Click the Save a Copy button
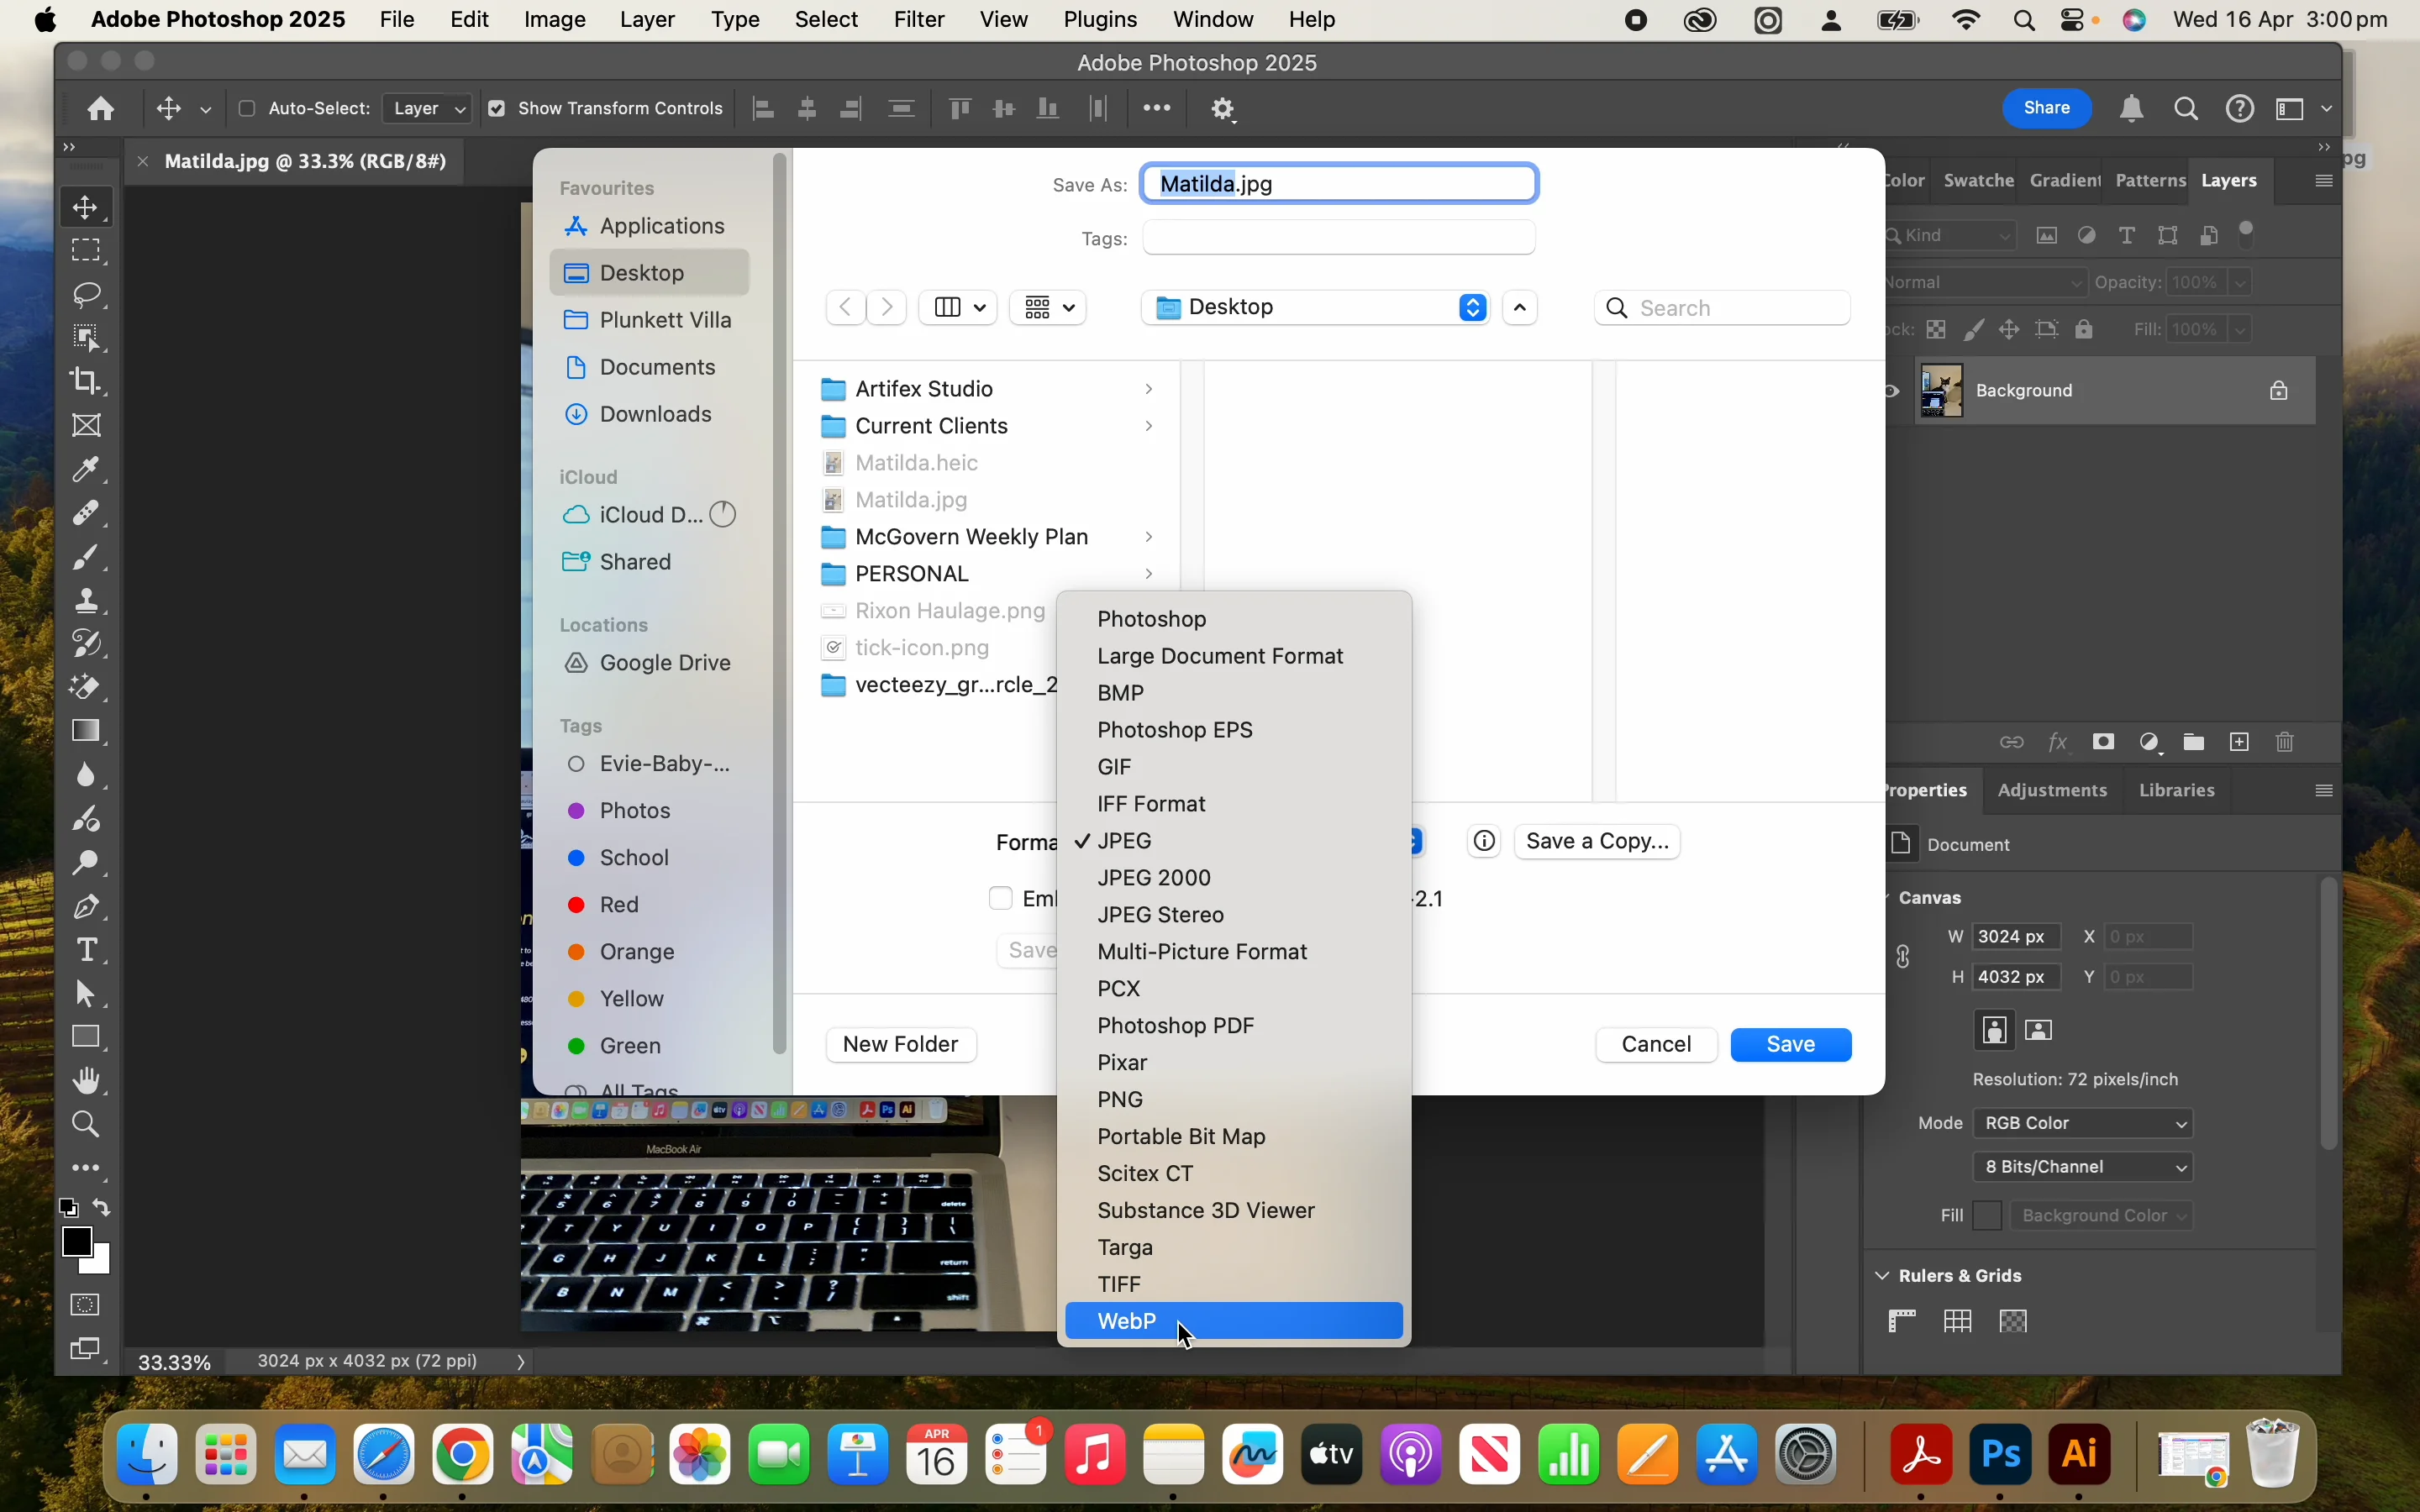2420x1512 pixels. click(1597, 841)
